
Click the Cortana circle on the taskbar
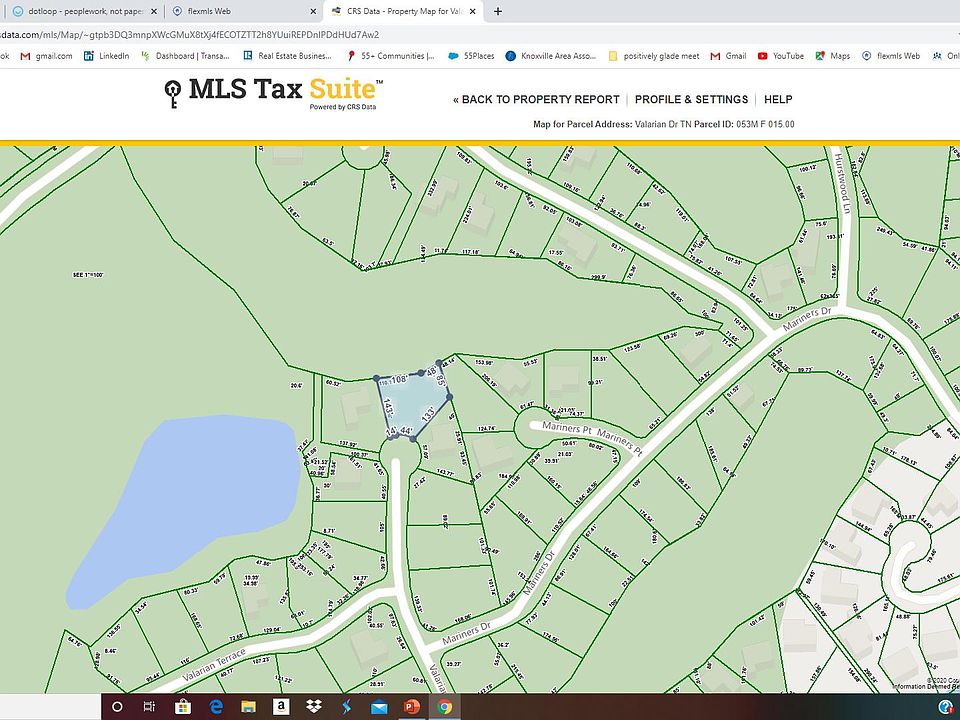point(117,707)
